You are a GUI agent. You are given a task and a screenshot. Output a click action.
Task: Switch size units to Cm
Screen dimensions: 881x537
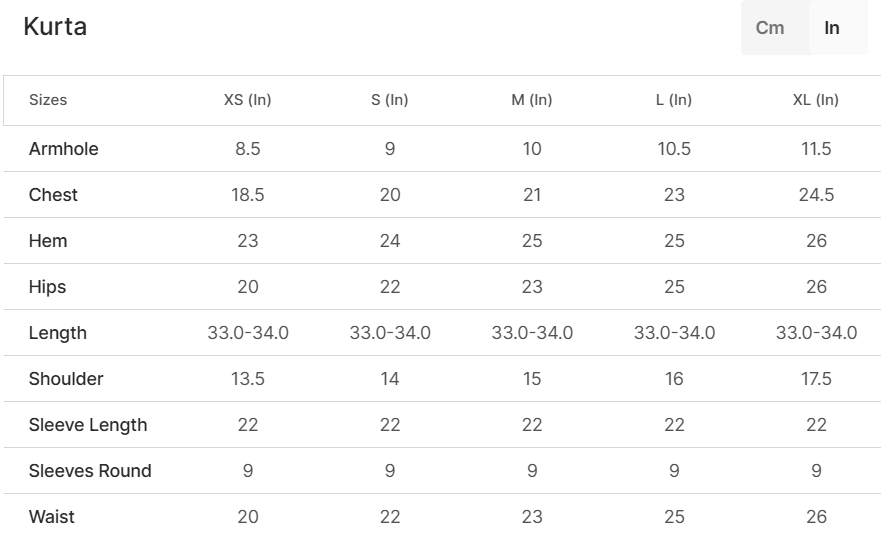[x=770, y=28]
